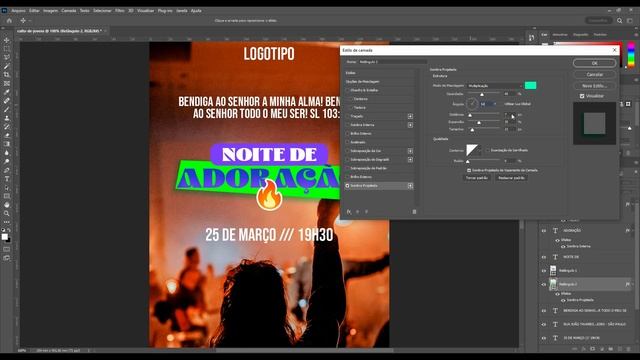Click delete layer trash in Layers panel
Viewport: 640px width, 360px height.
click(x=629, y=349)
